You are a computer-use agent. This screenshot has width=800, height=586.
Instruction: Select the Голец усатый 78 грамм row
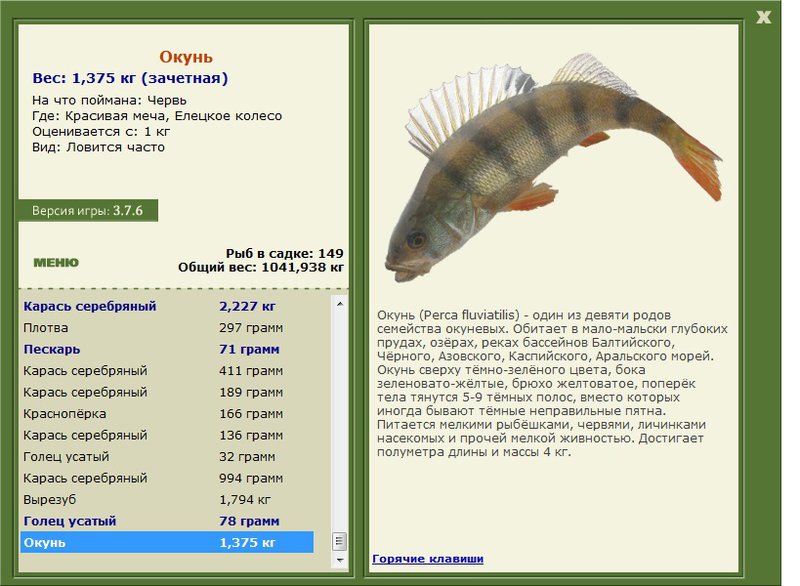pos(167,521)
